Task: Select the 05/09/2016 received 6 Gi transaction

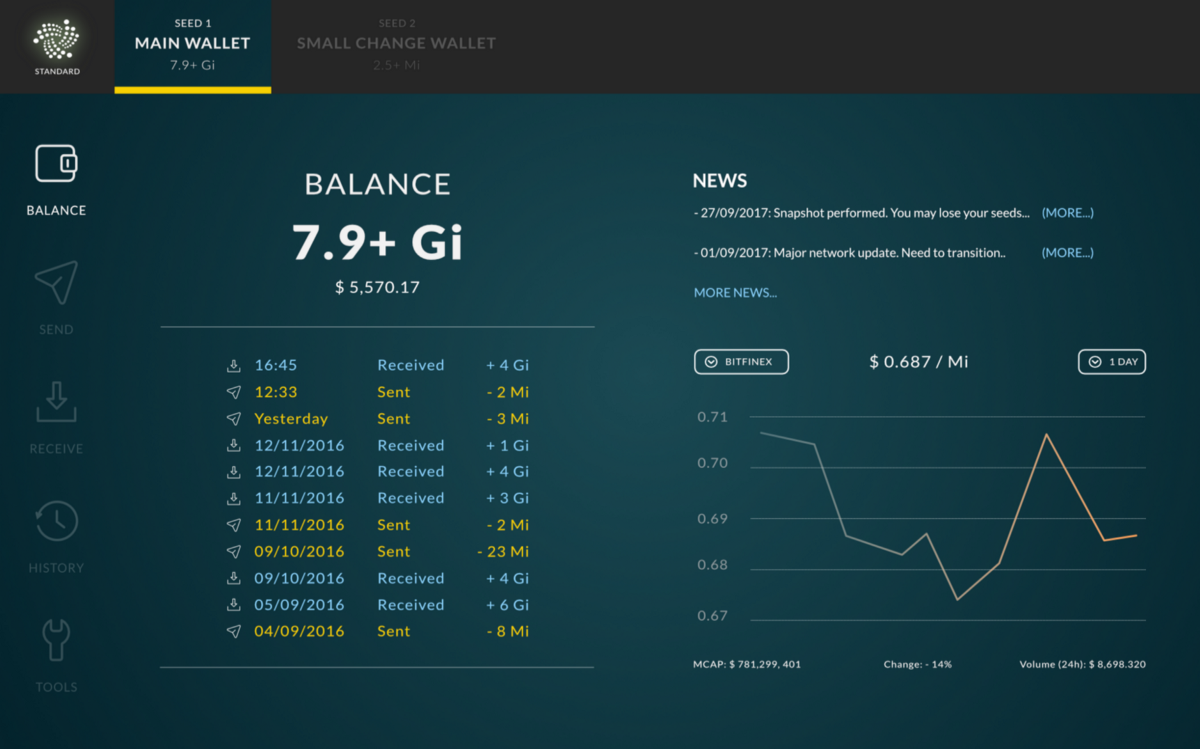Action: coord(378,605)
